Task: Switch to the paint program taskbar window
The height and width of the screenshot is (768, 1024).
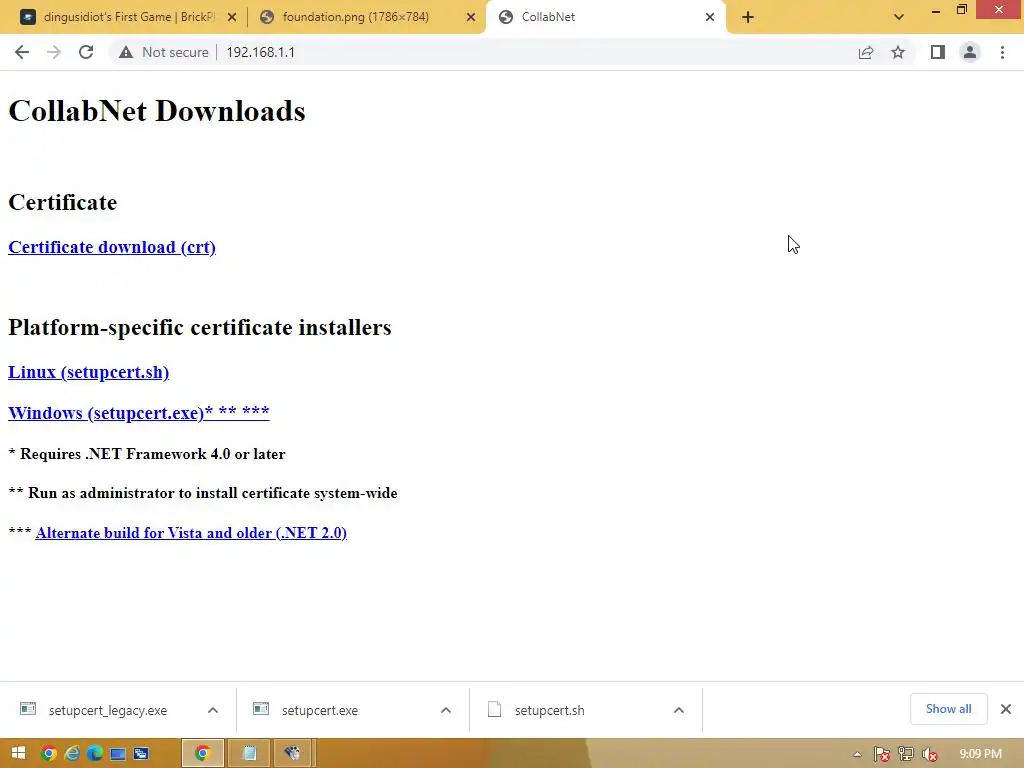Action: click(293, 754)
